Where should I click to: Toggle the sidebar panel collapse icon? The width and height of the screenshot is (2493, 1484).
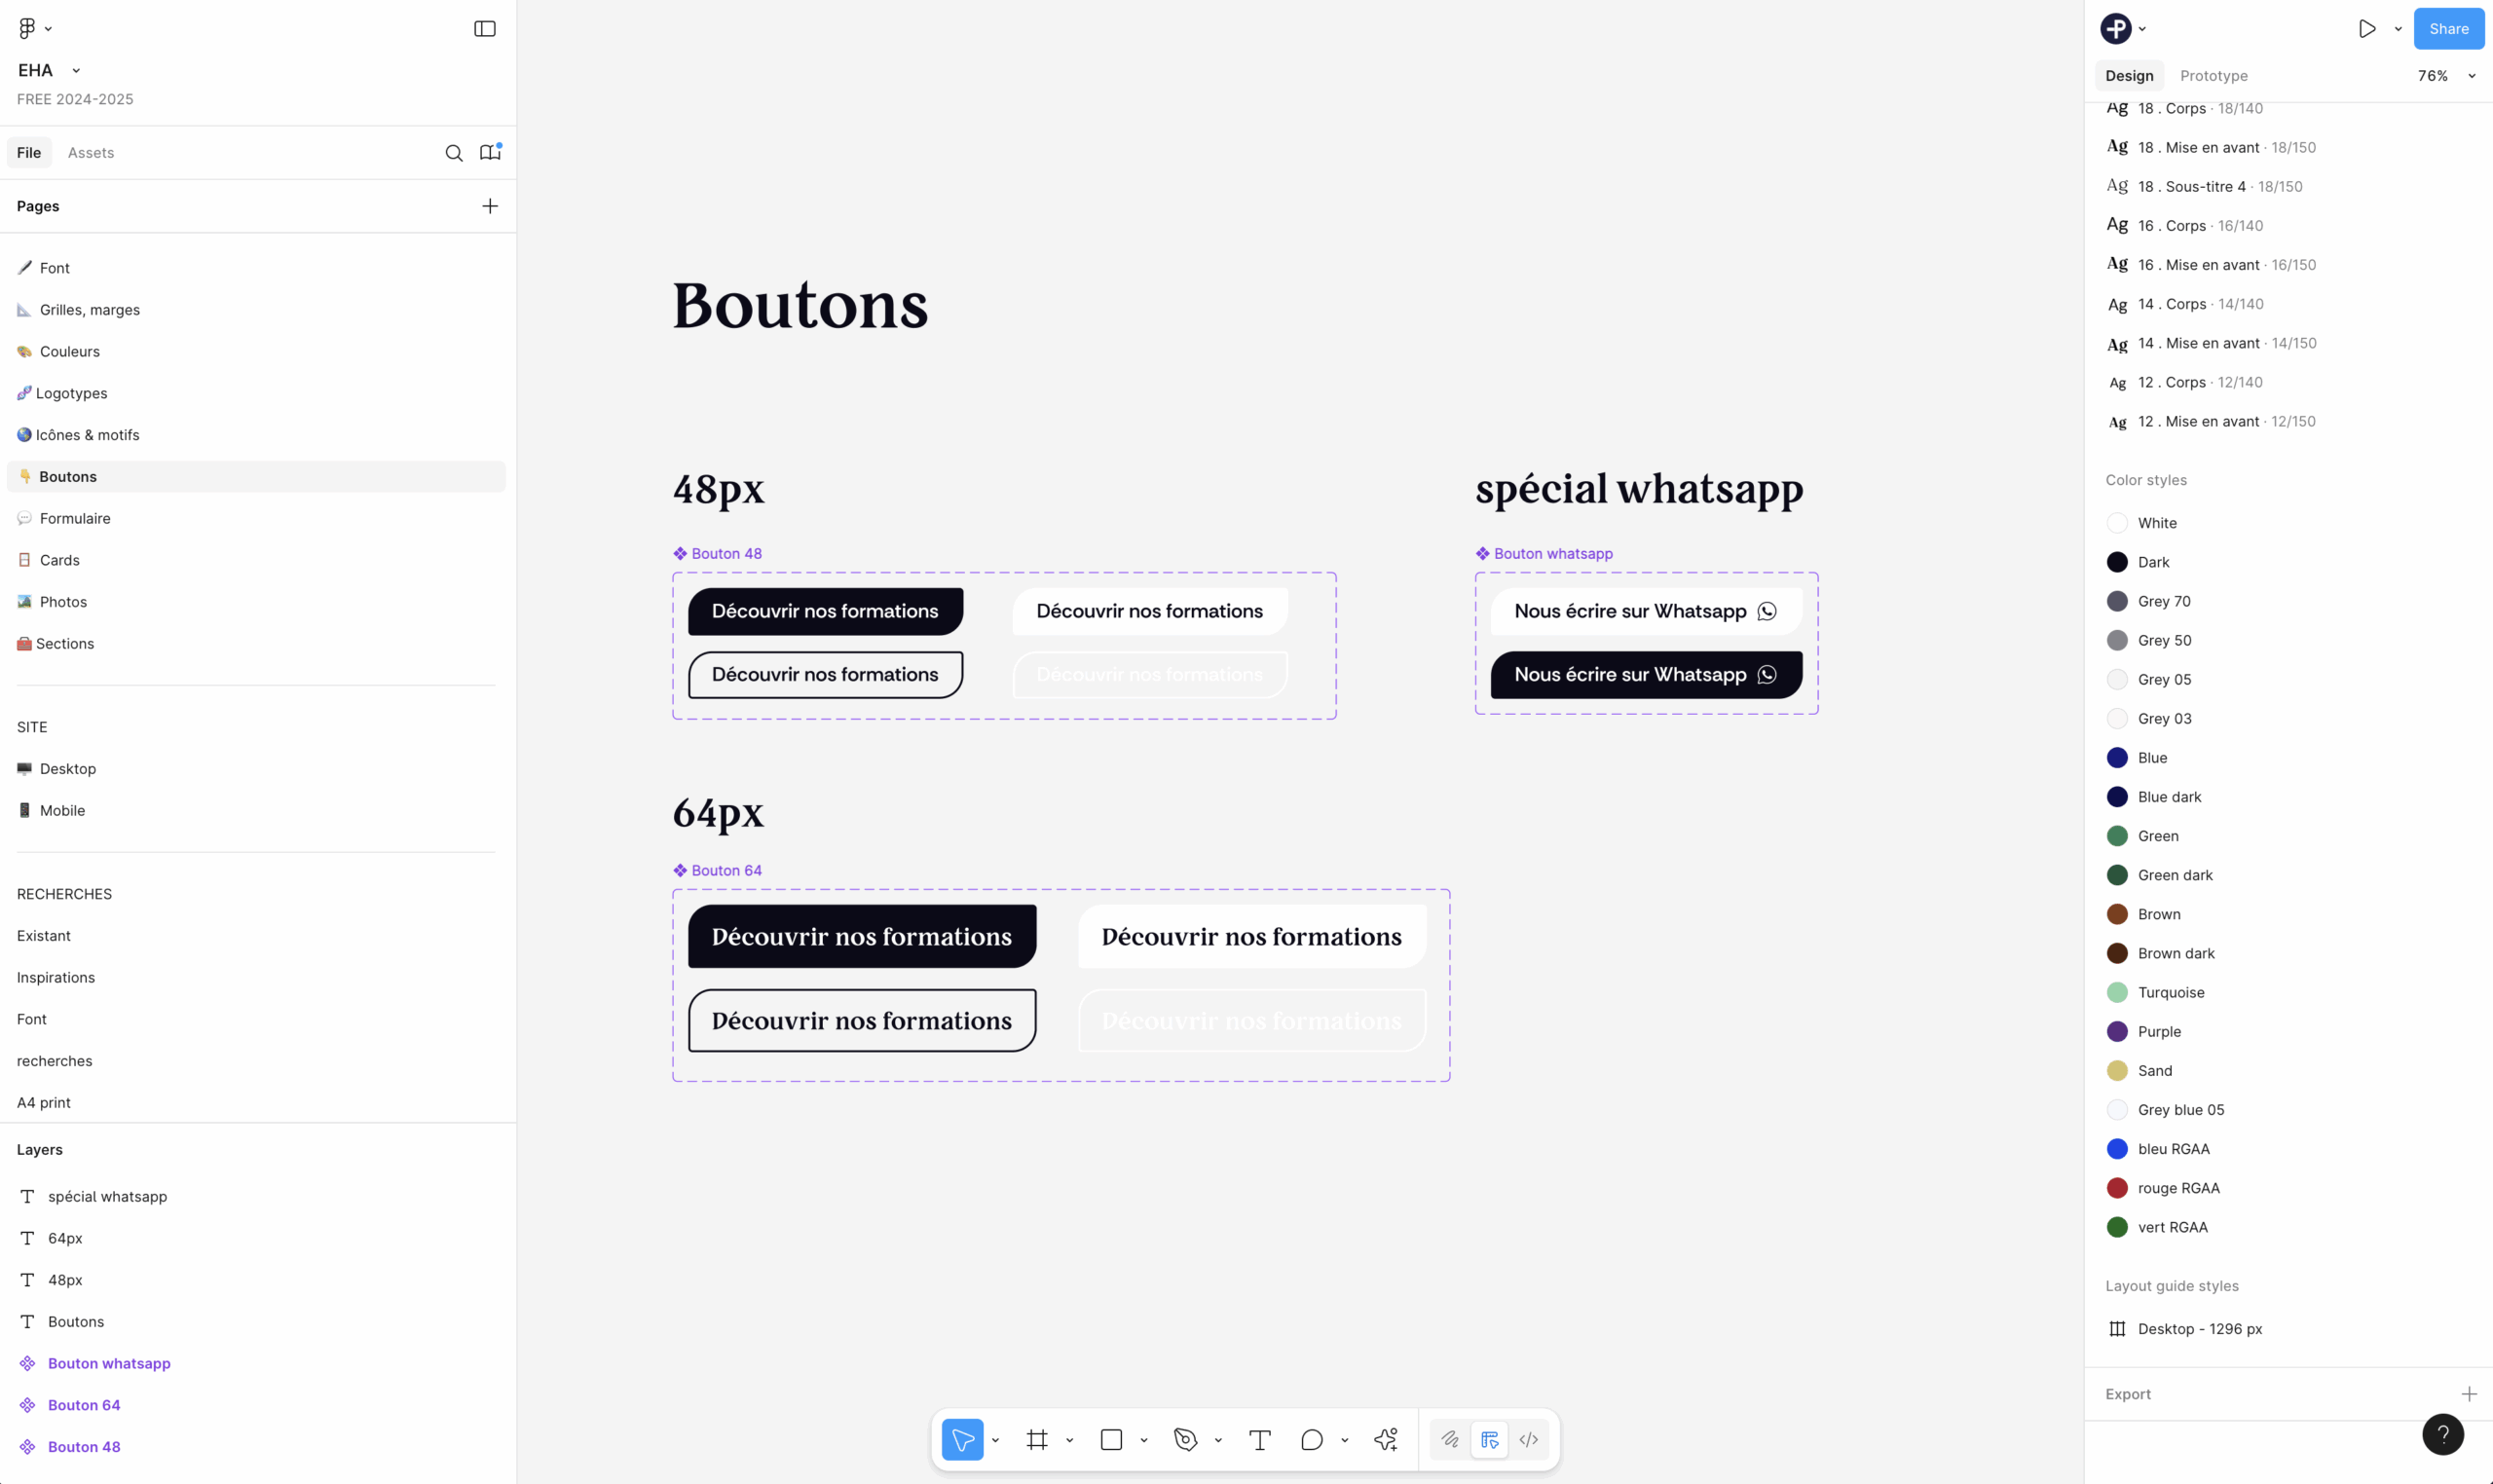point(485,29)
